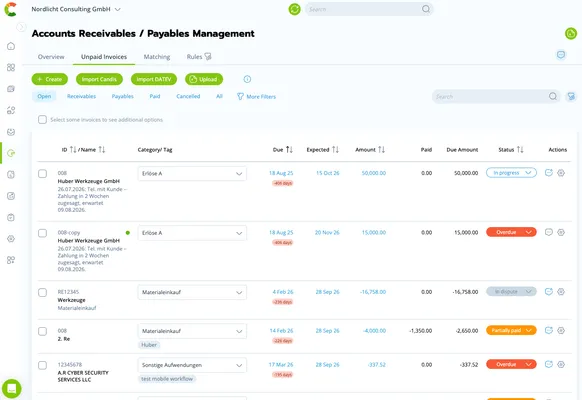Viewport: 582px width, 400px height.
Task: Open comment icon for 2. Re row
Action: [549, 330]
